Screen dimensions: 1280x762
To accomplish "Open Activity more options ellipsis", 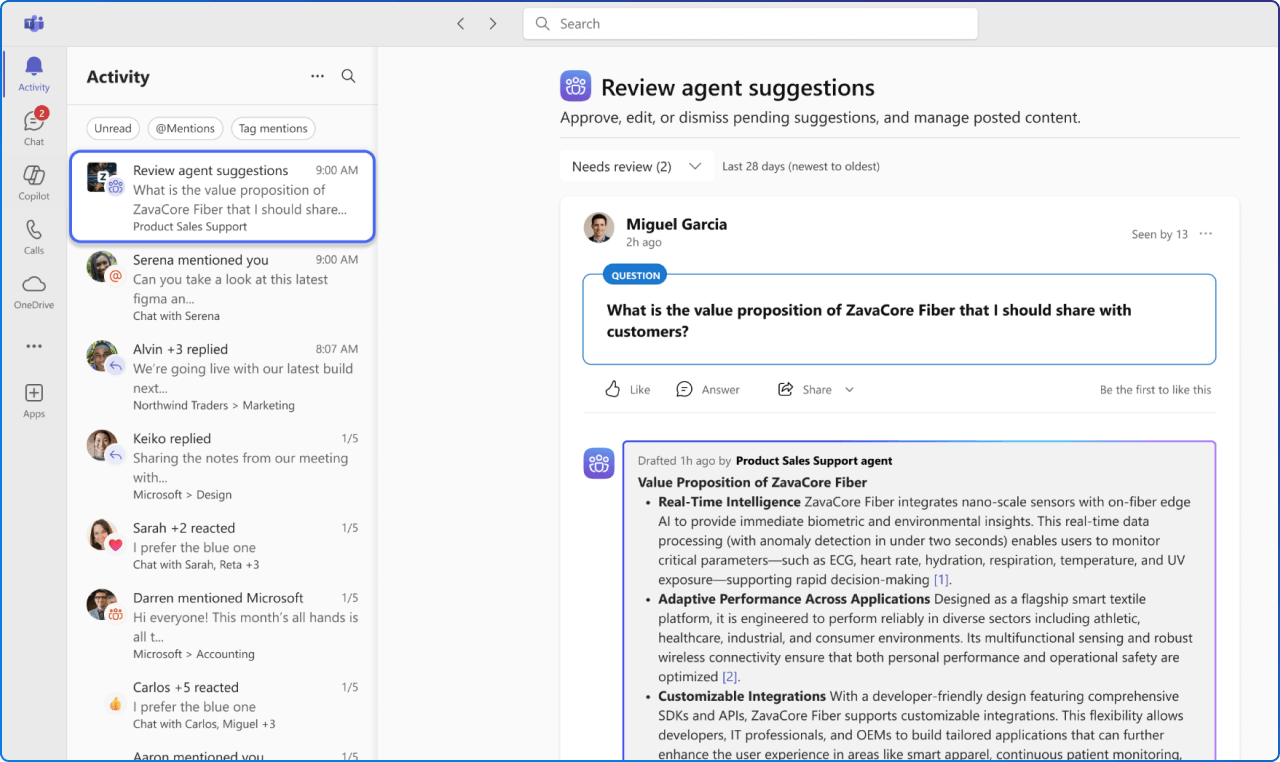I will point(317,76).
